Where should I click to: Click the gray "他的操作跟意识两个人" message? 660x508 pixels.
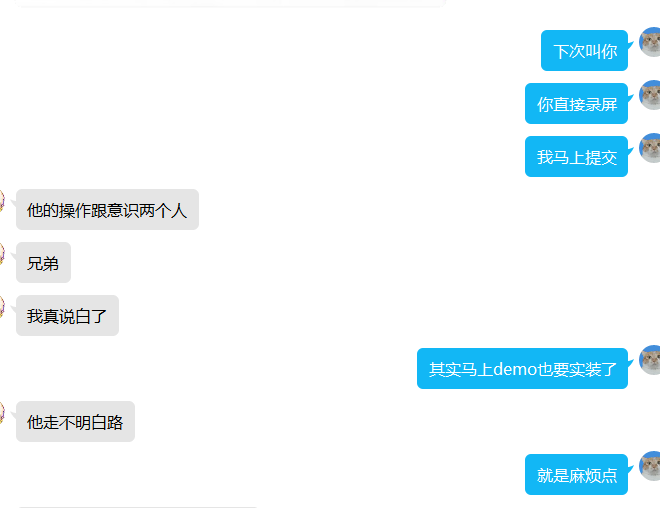point(107,210)
